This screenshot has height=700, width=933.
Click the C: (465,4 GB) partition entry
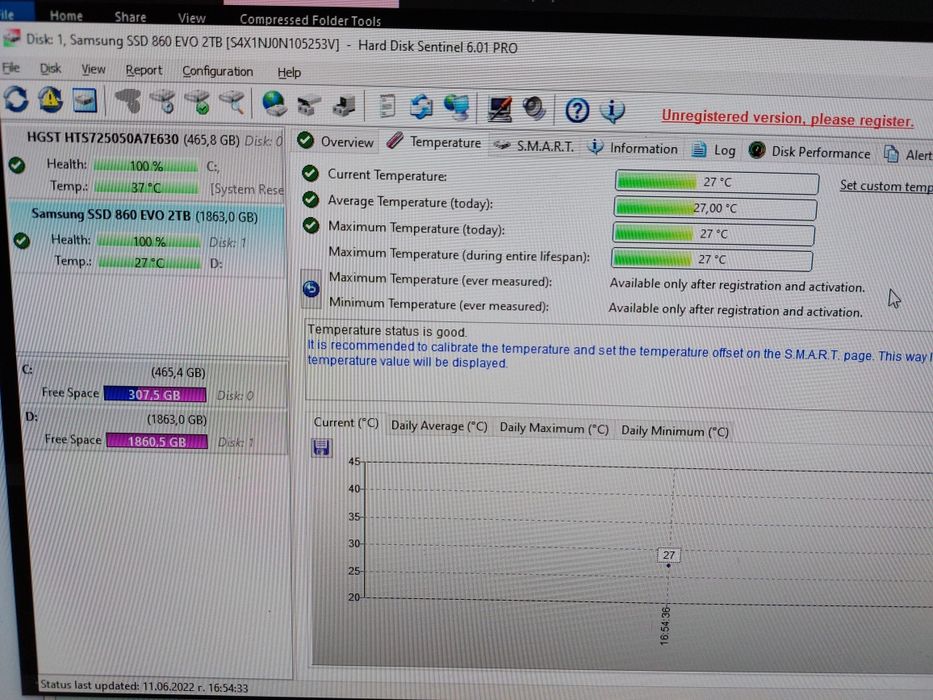click(x=155, y=383)
